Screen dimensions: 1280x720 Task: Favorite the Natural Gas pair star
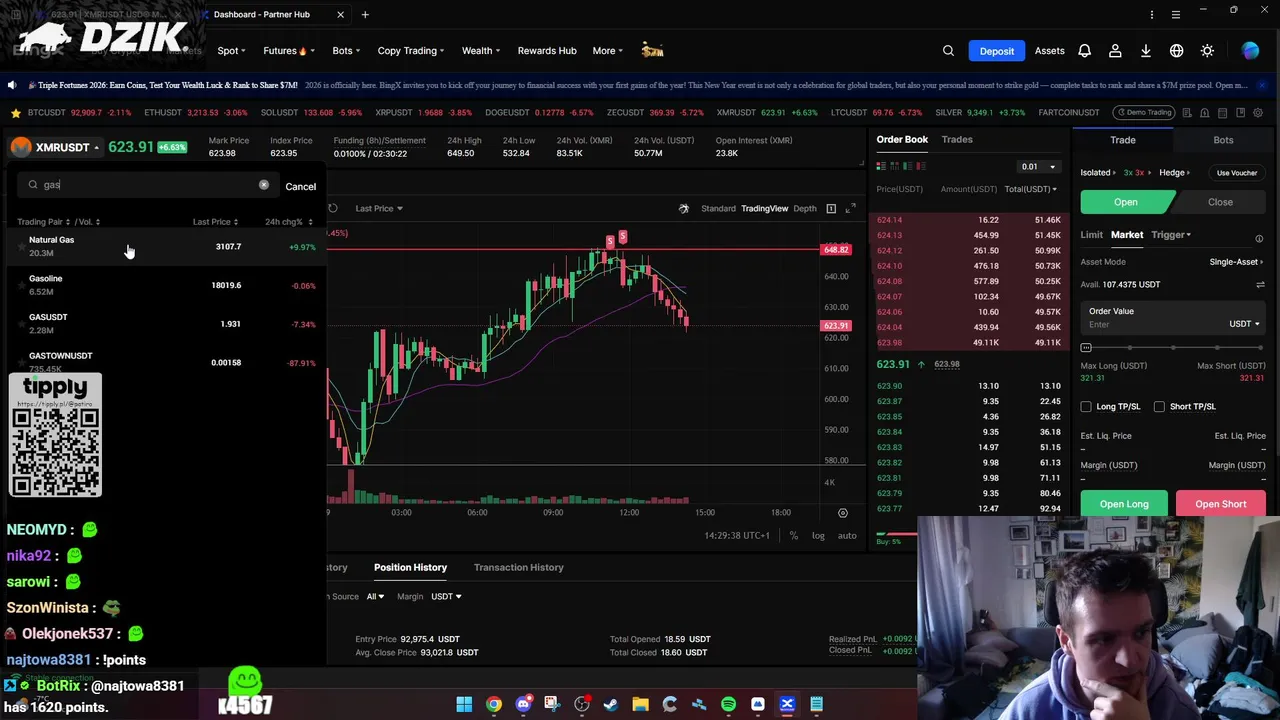click(21, 246)
